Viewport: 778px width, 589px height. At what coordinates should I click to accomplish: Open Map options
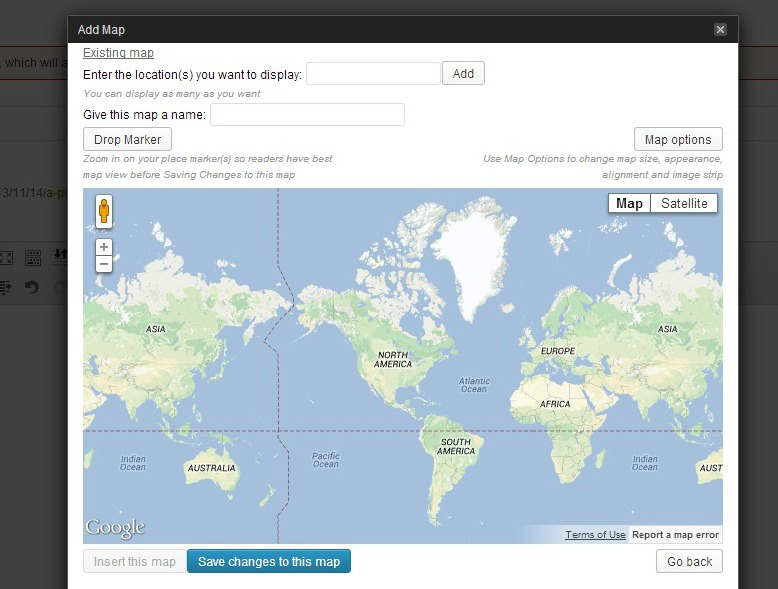(678, 139)
